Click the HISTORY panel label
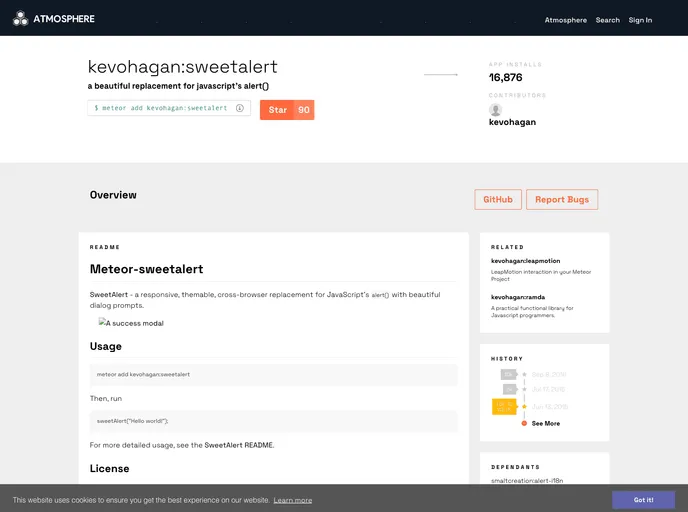Viewport: 688px width, 512px height. coord(507,358)
